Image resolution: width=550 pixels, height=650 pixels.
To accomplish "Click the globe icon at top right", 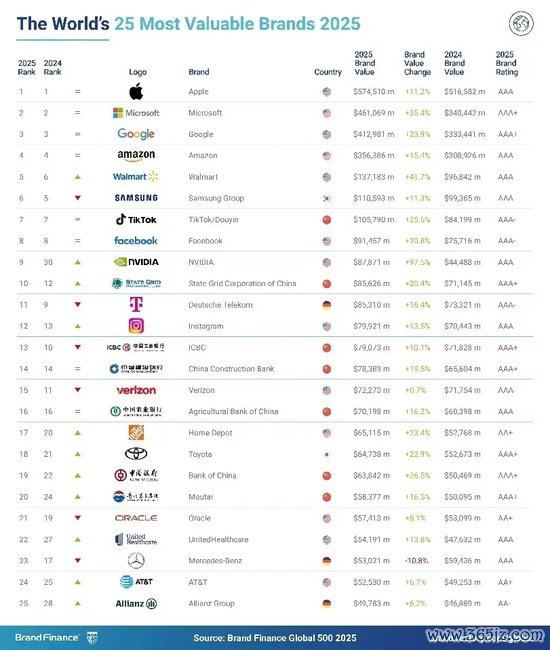I will pyautogui.click(x=521, y=24).
